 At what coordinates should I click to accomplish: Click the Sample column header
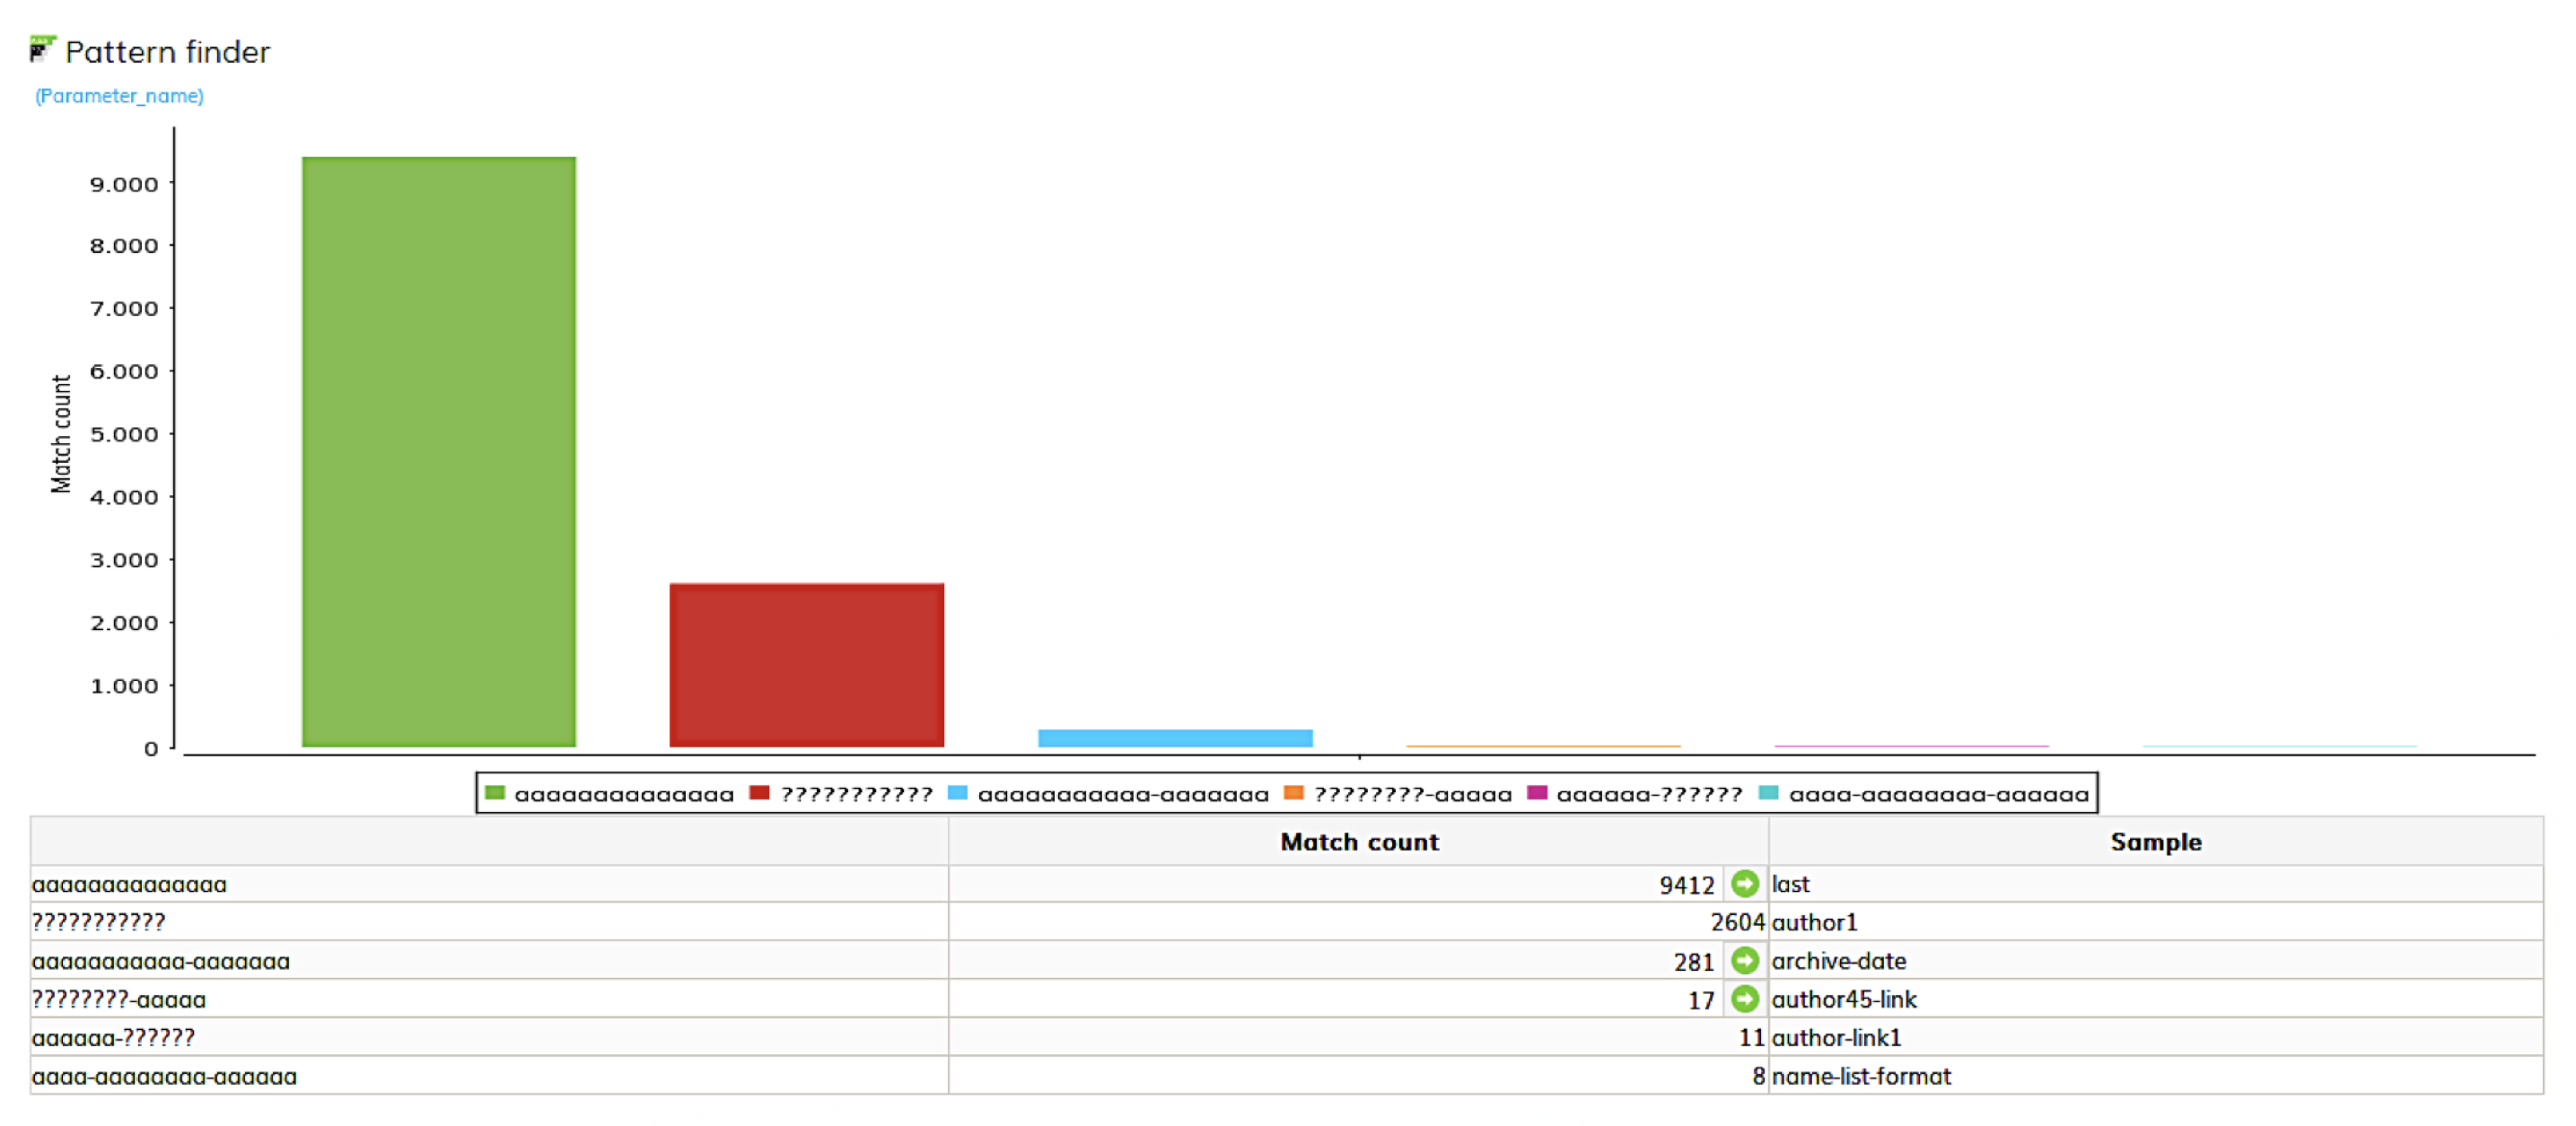pyautogui.click(x=2155, y=842)
